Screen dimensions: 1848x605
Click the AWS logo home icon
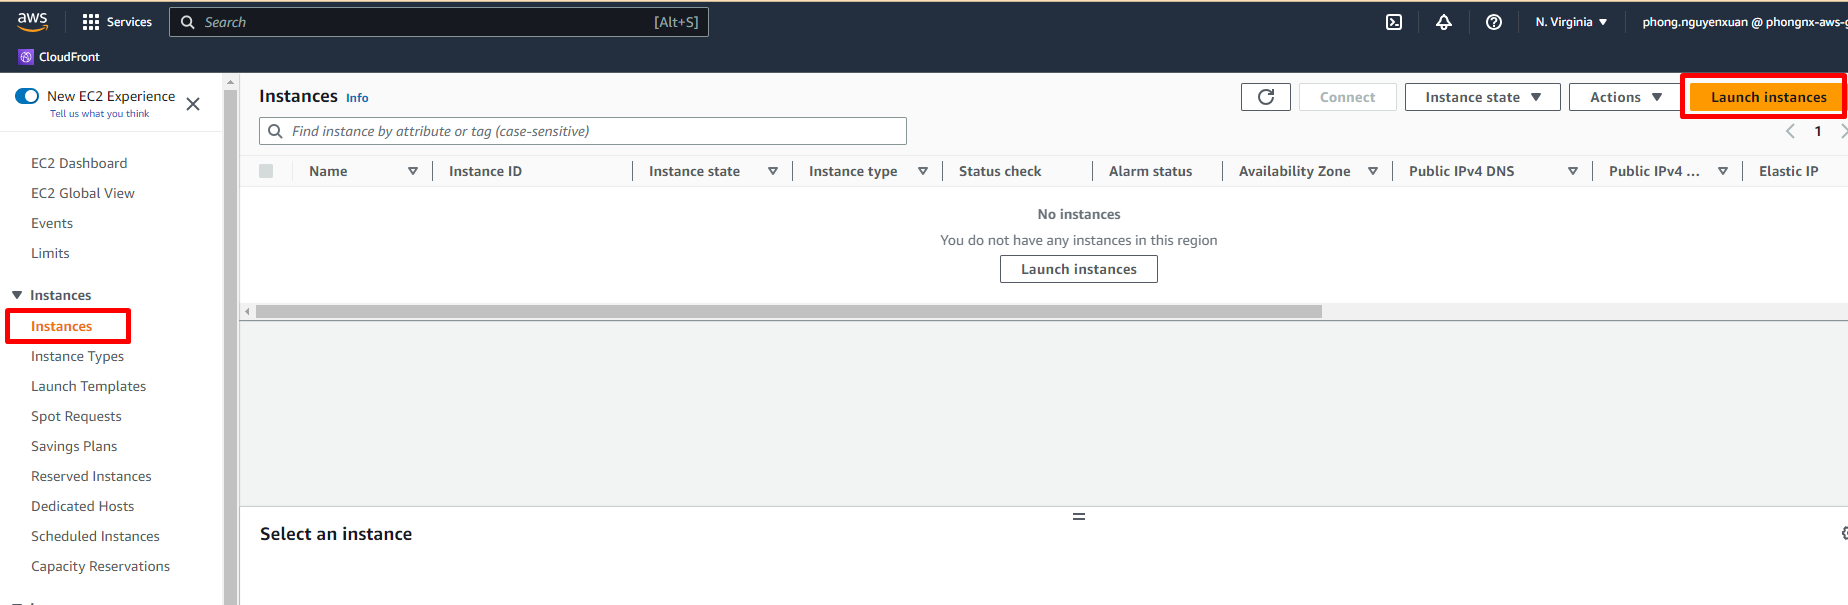point(32,21)
